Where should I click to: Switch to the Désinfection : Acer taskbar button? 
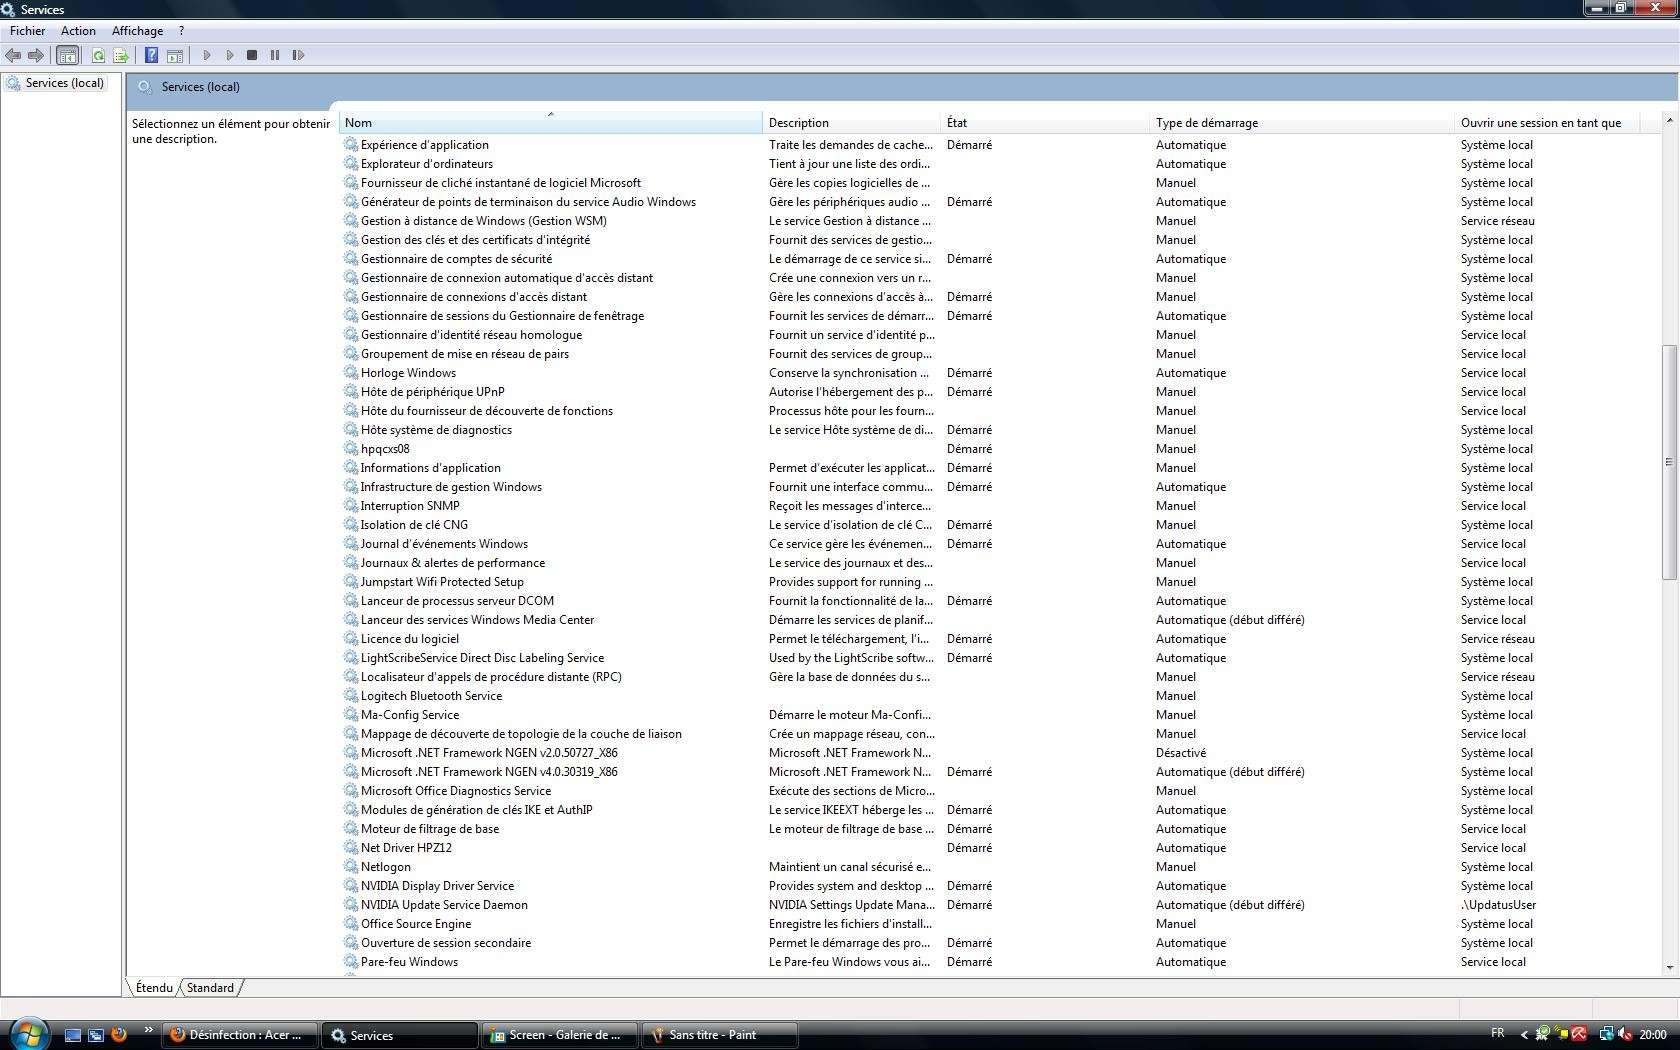240,1035
